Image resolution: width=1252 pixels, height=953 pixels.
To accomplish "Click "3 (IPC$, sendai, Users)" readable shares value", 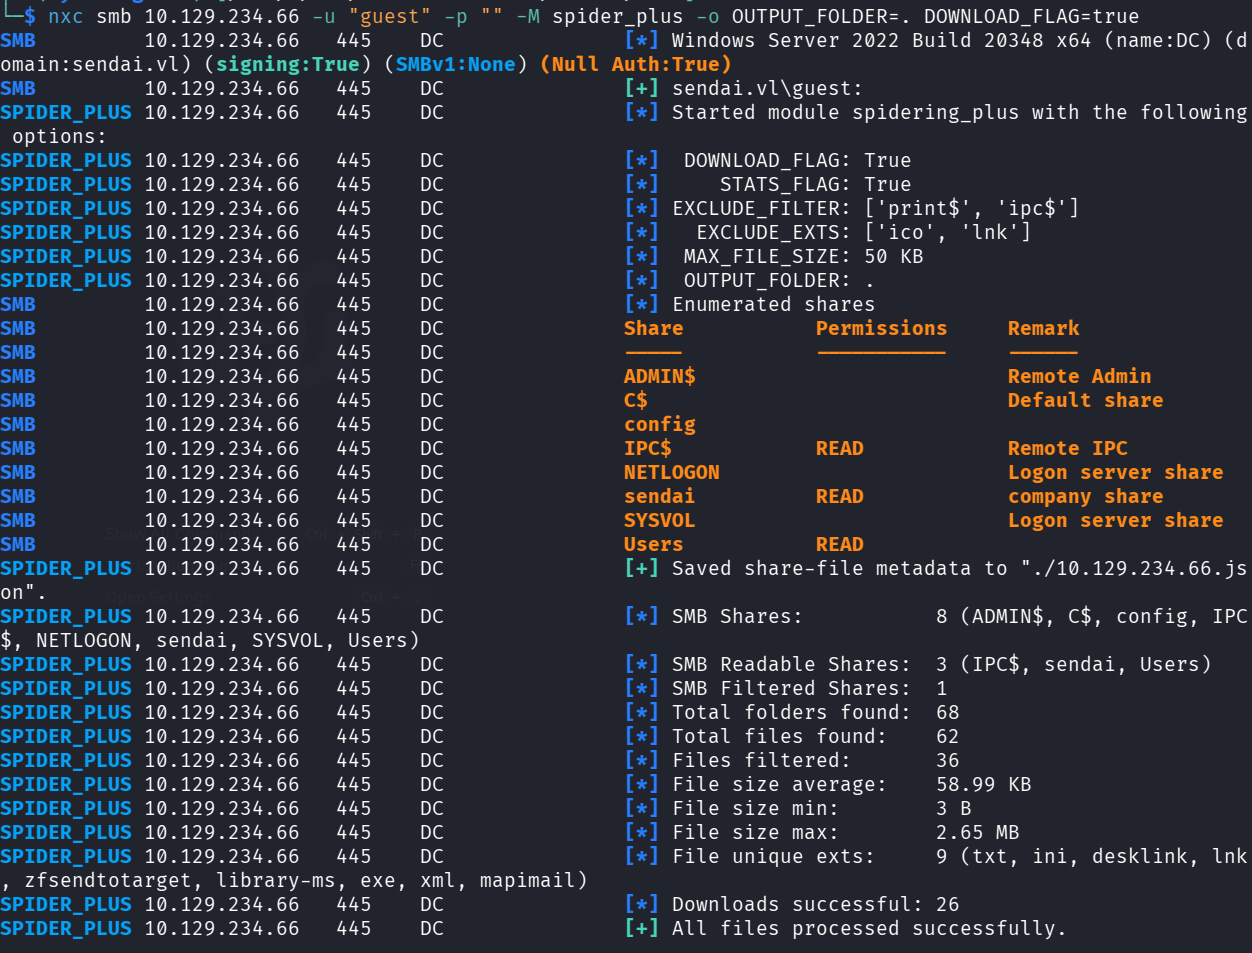I will coord(1074,664).
